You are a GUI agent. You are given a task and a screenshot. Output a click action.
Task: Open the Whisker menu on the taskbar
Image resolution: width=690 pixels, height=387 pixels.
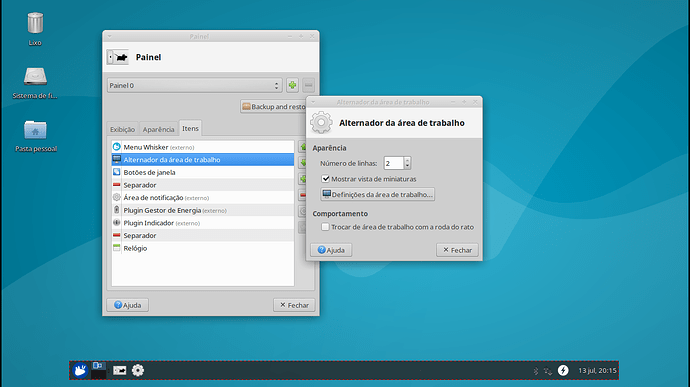click(80, 370)
